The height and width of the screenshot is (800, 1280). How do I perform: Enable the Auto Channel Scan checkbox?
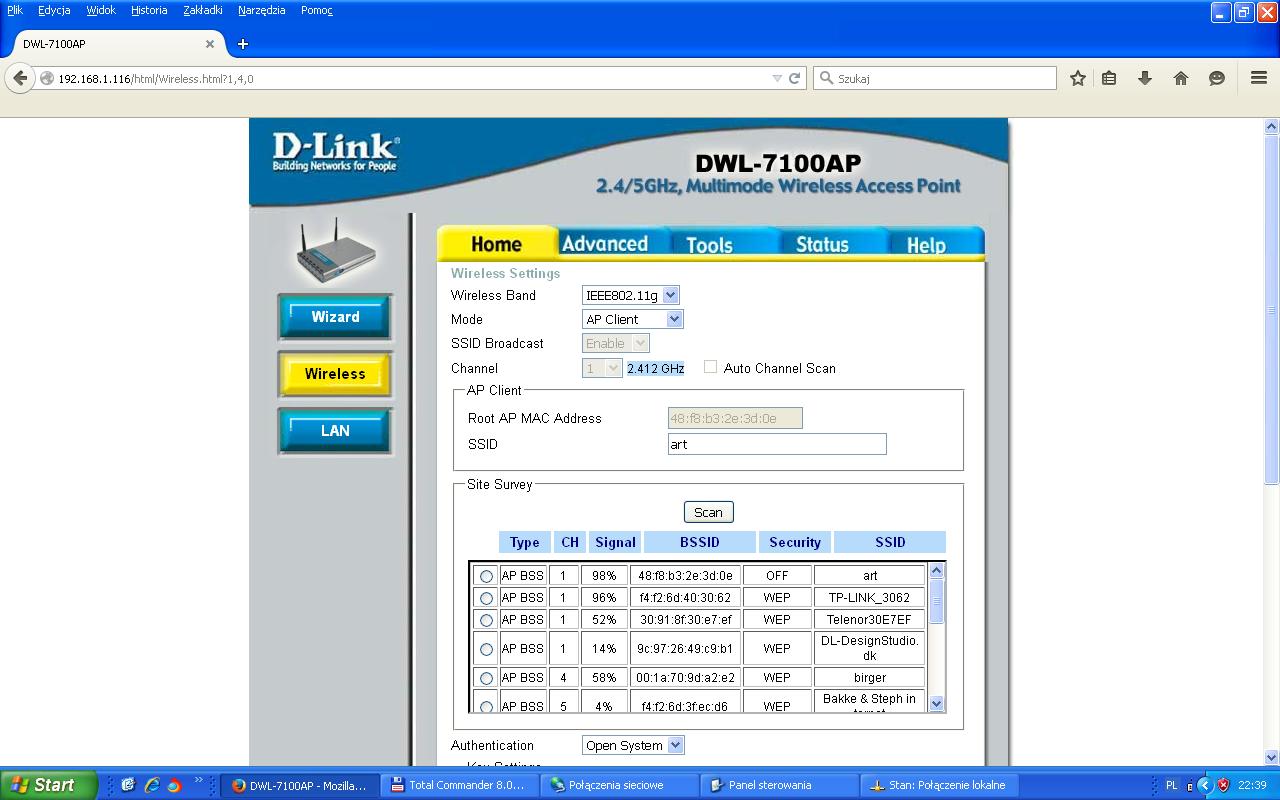click(x=710, y=367)
